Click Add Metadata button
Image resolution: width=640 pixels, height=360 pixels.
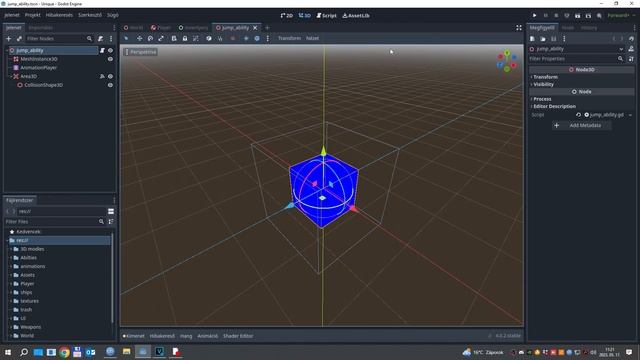point(581,125)
